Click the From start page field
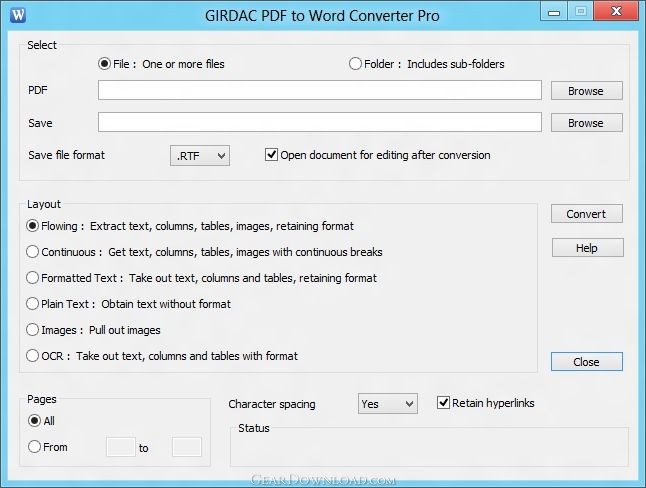646x488 pixels. [x=121, y=447]
